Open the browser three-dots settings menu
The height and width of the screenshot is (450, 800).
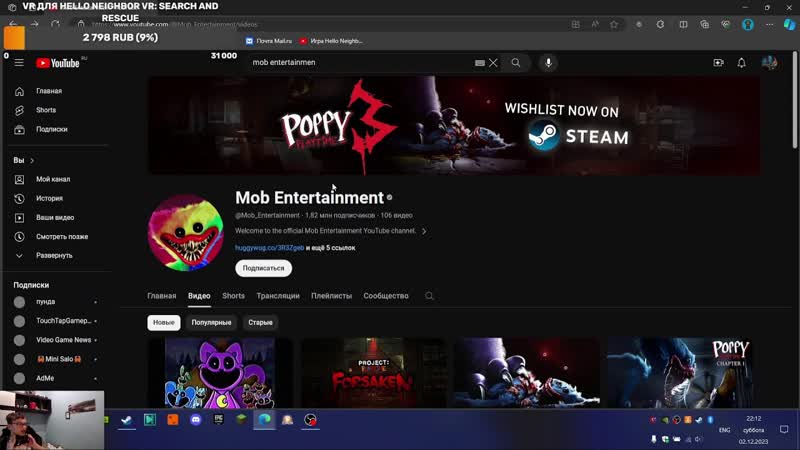769,24
